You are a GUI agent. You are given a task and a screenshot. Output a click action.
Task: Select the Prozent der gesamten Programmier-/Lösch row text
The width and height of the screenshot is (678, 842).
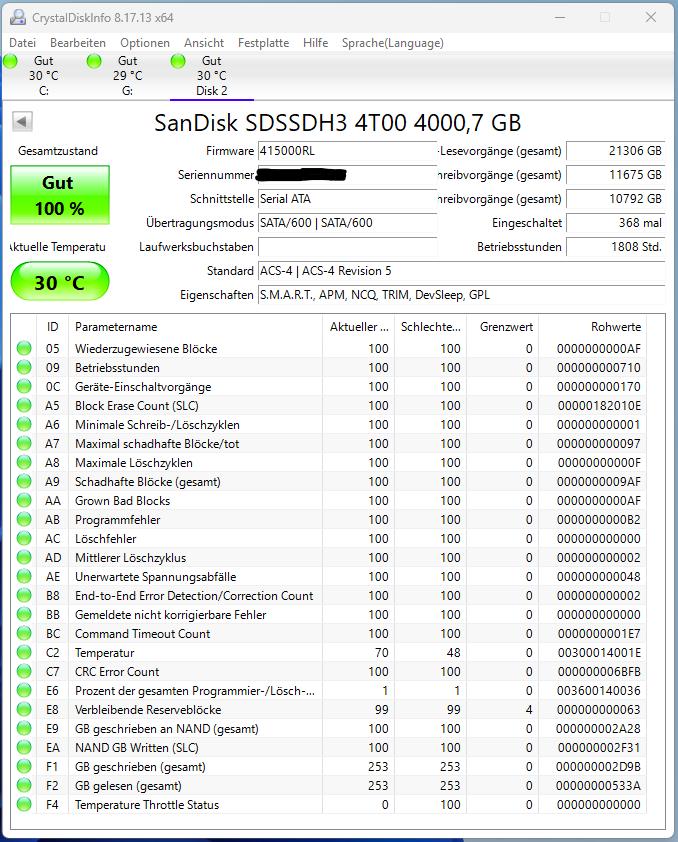[195, 691]
